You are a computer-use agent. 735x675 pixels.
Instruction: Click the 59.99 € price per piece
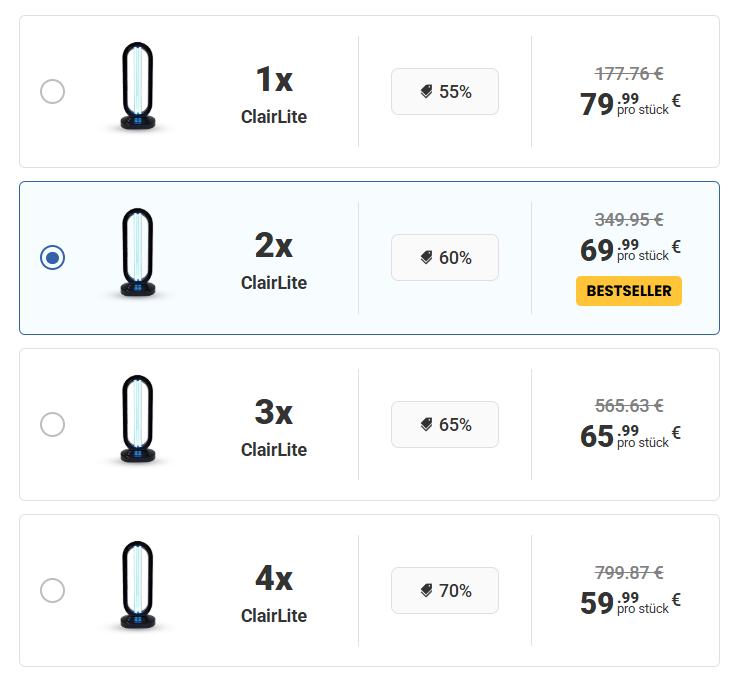[629, 603]
